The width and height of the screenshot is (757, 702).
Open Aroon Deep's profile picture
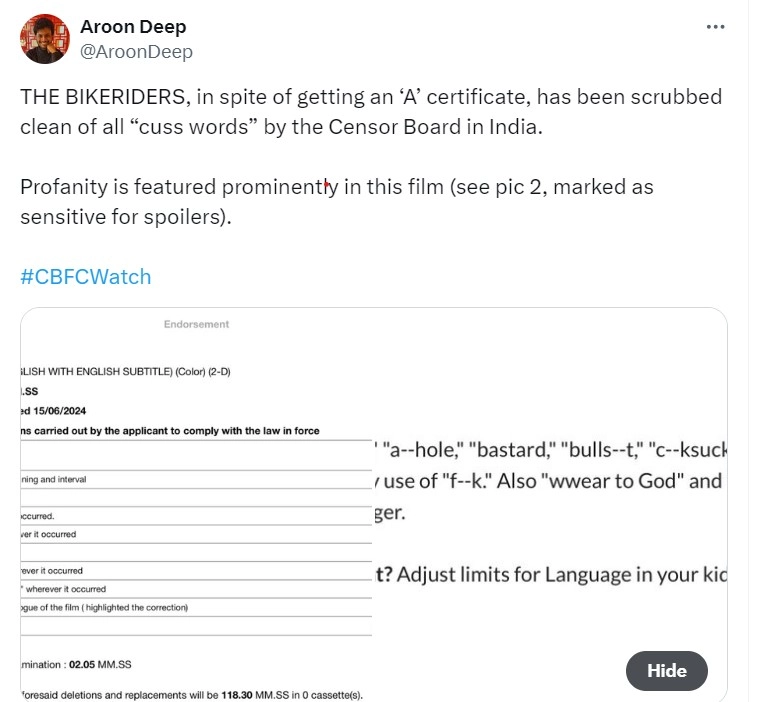[x=44, y=39]
